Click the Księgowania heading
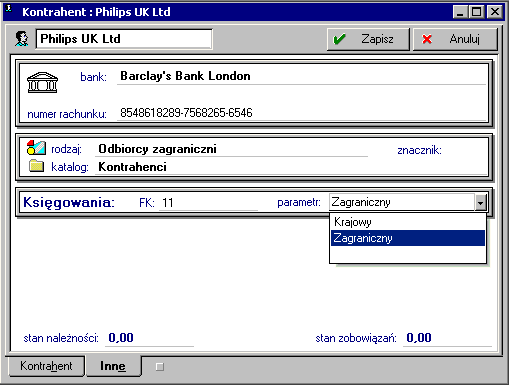 [x=69, y=202]
